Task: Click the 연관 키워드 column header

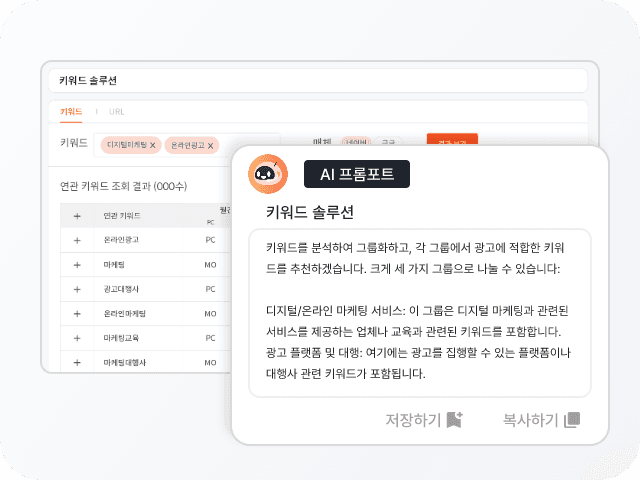Action: (122, 216)
